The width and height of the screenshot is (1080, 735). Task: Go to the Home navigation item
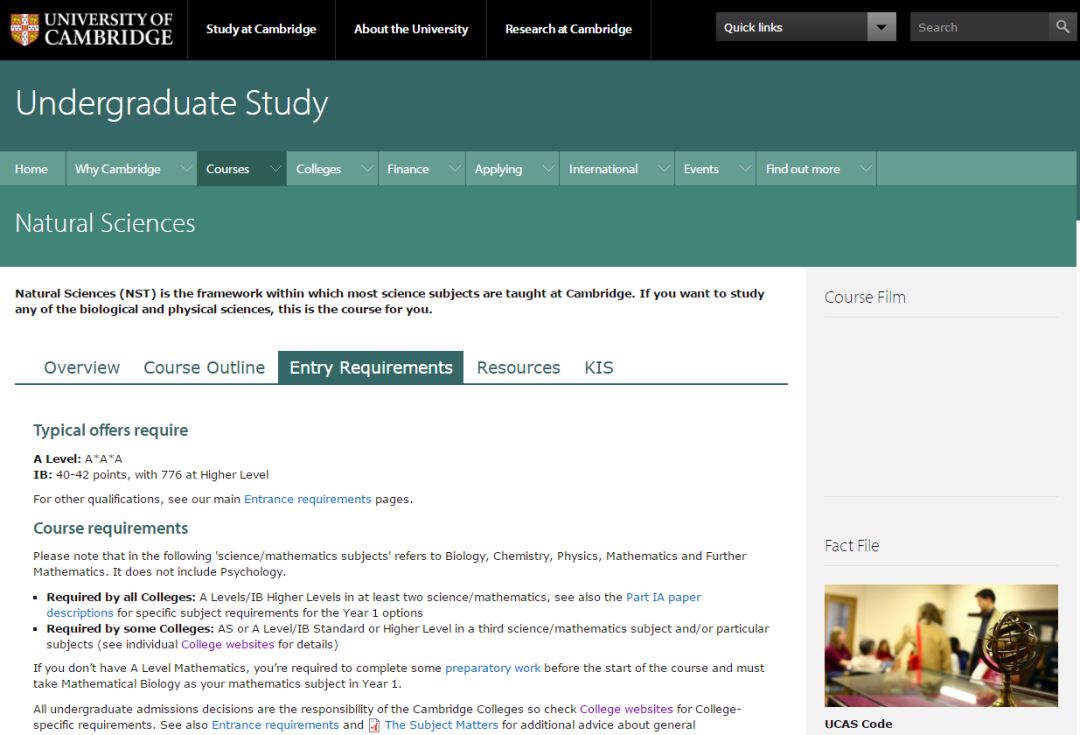tap(32, 169)
